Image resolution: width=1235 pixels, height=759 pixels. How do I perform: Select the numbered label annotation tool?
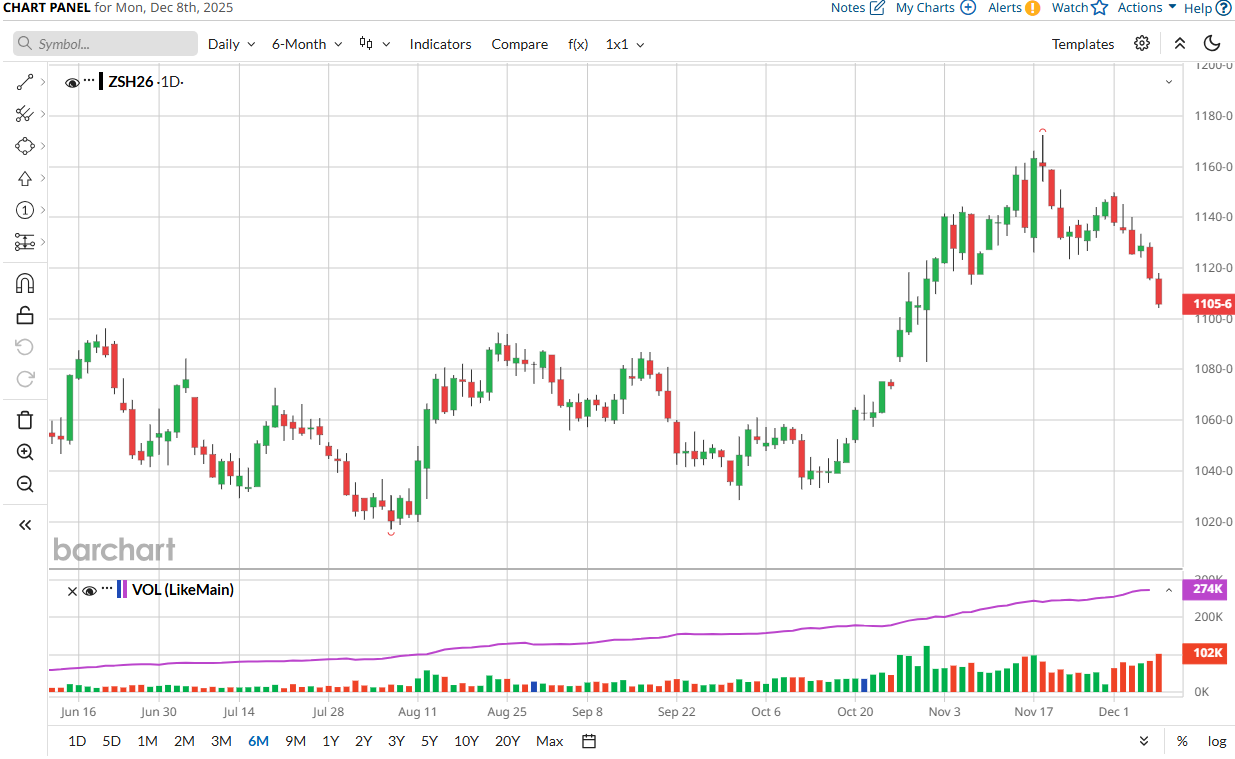coord(25,210)
